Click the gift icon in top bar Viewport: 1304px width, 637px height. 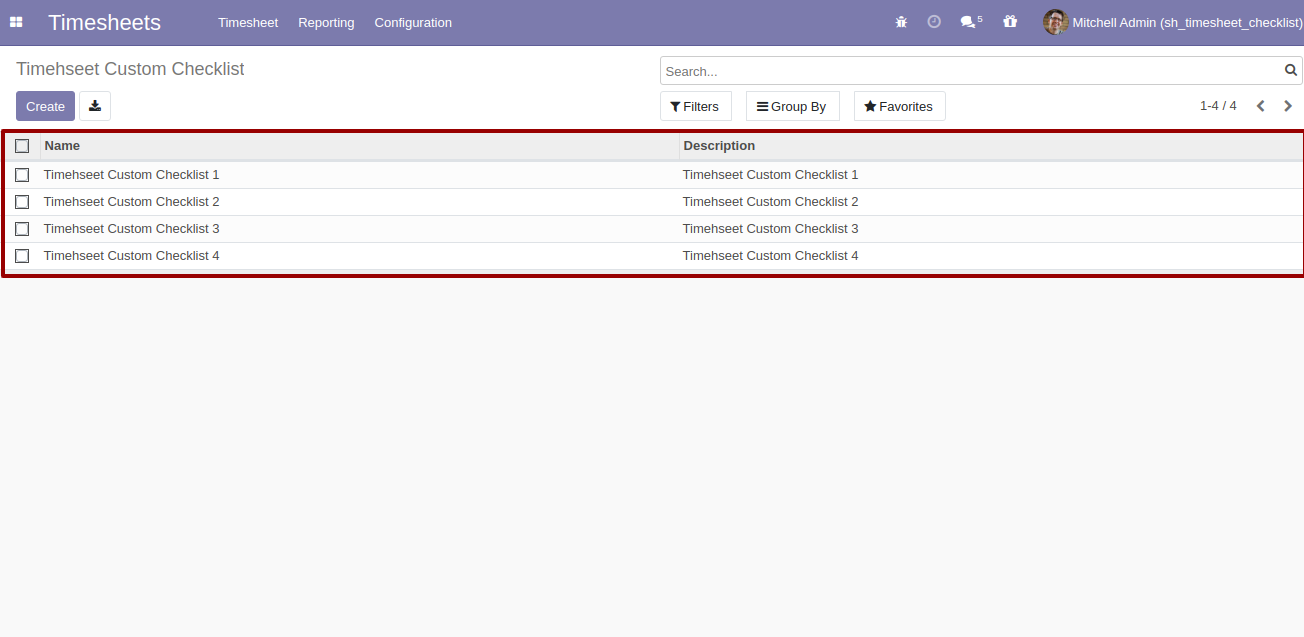[1010, 22]
